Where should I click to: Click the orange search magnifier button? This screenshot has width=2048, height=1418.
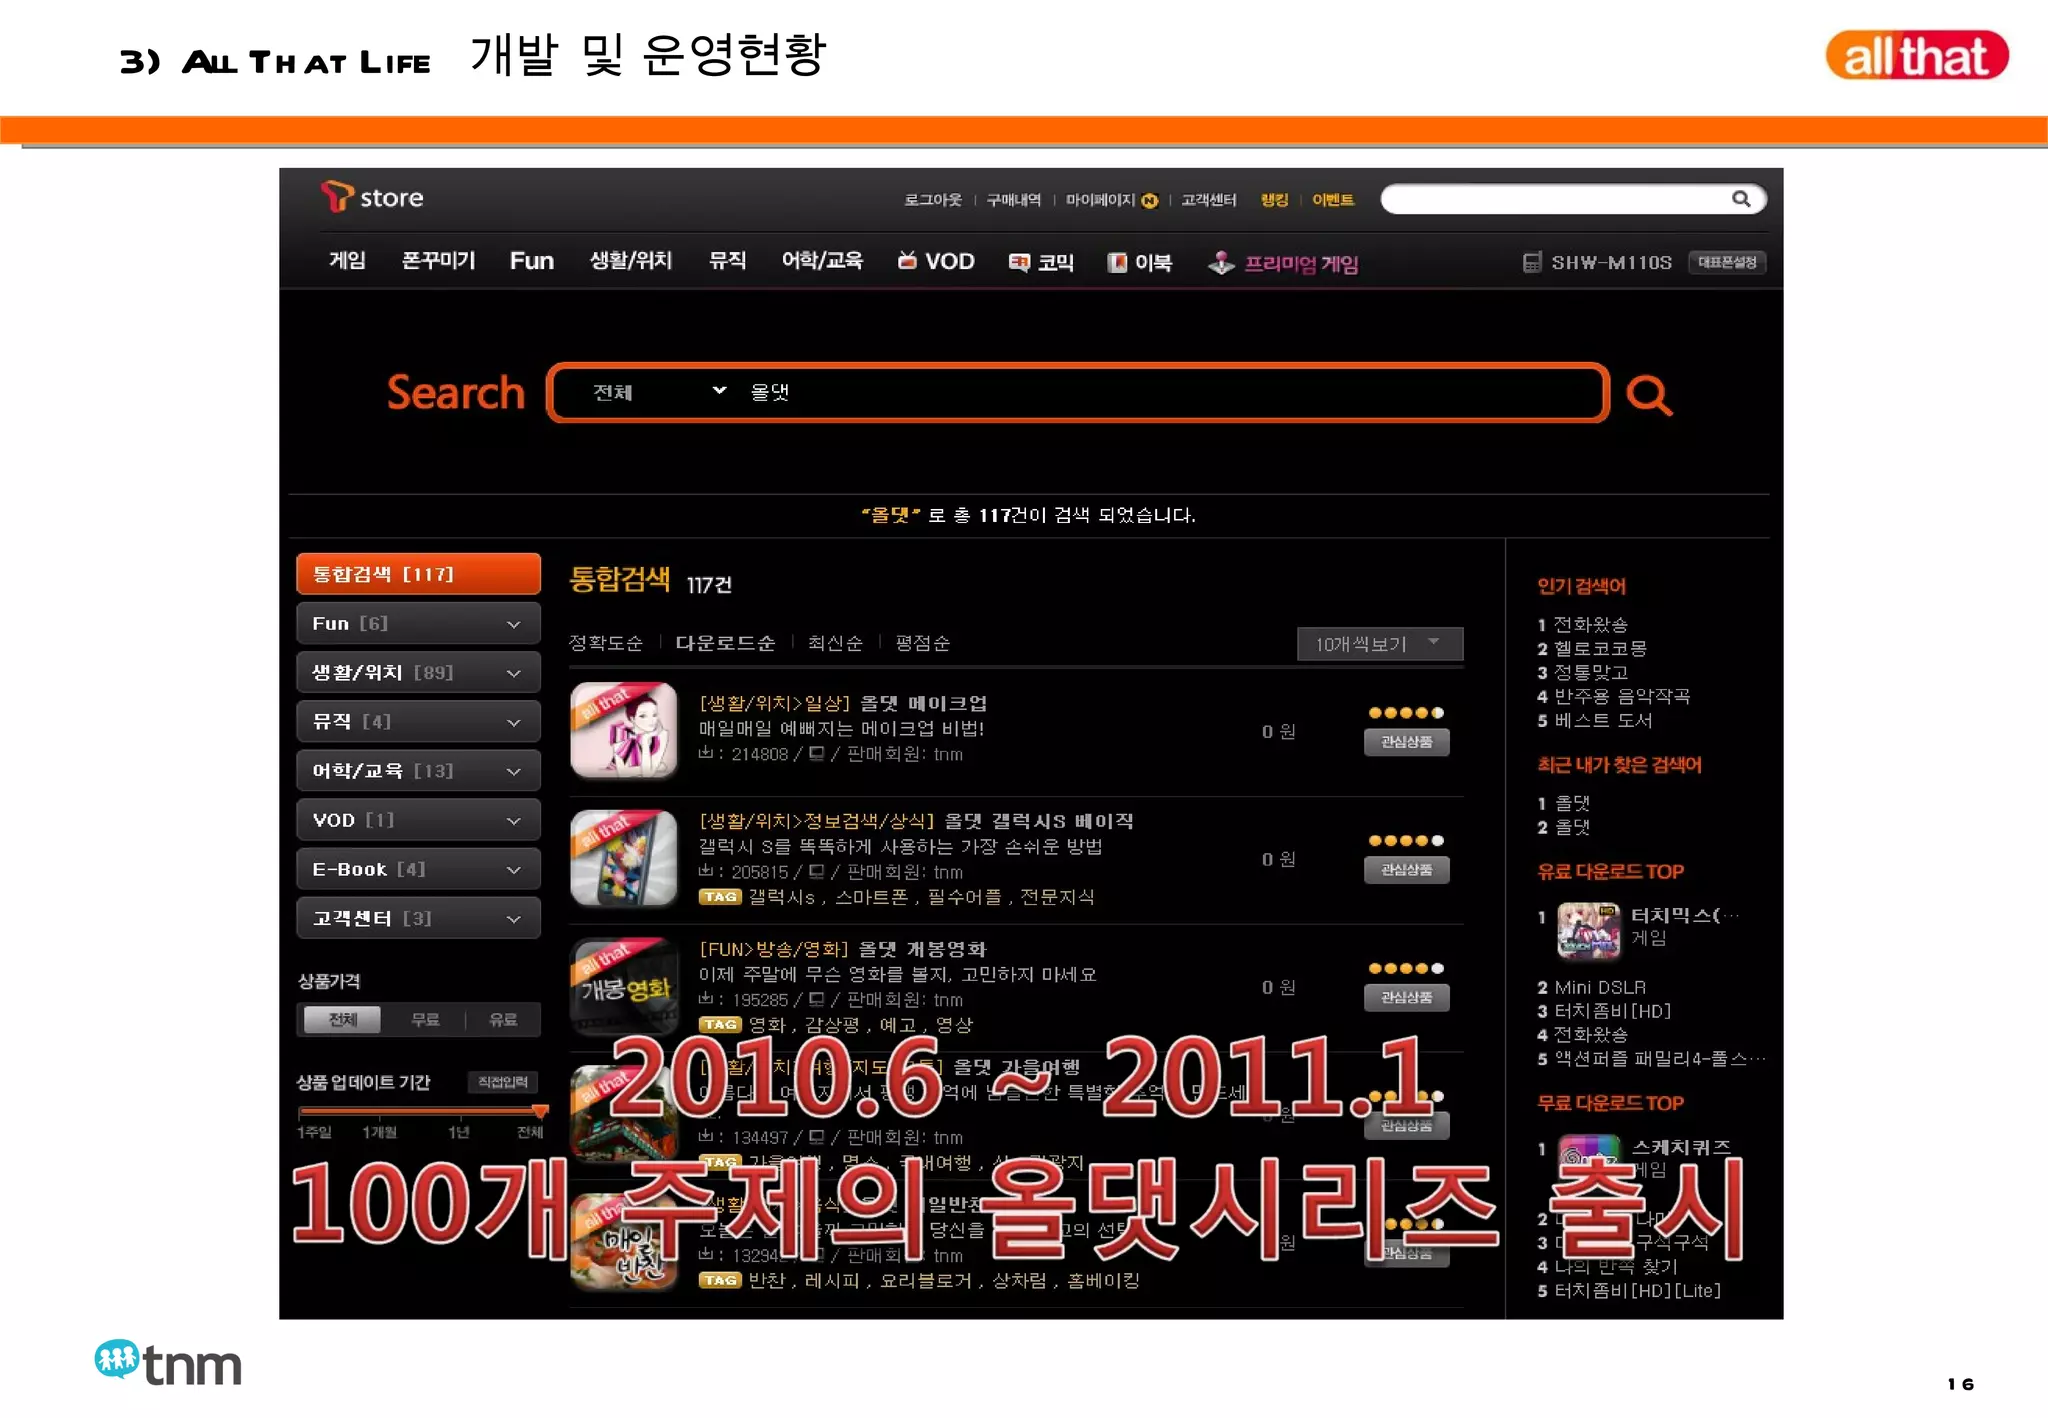tap(1648, 394)
